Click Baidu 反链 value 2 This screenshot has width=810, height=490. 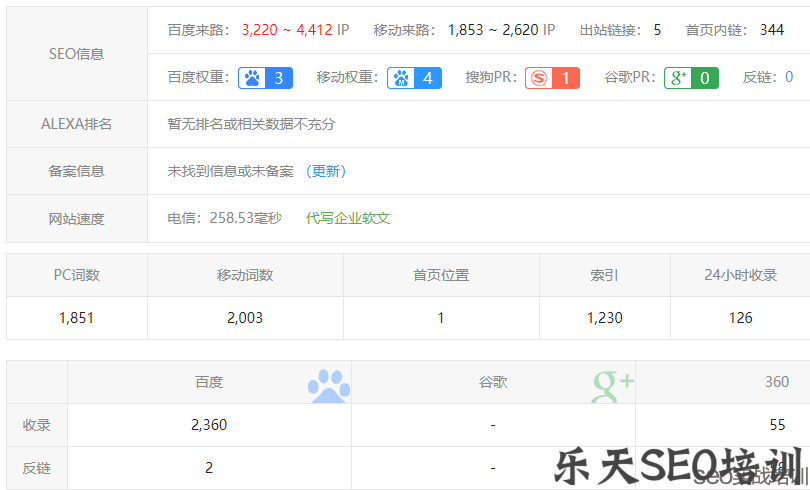click(209, 468)
